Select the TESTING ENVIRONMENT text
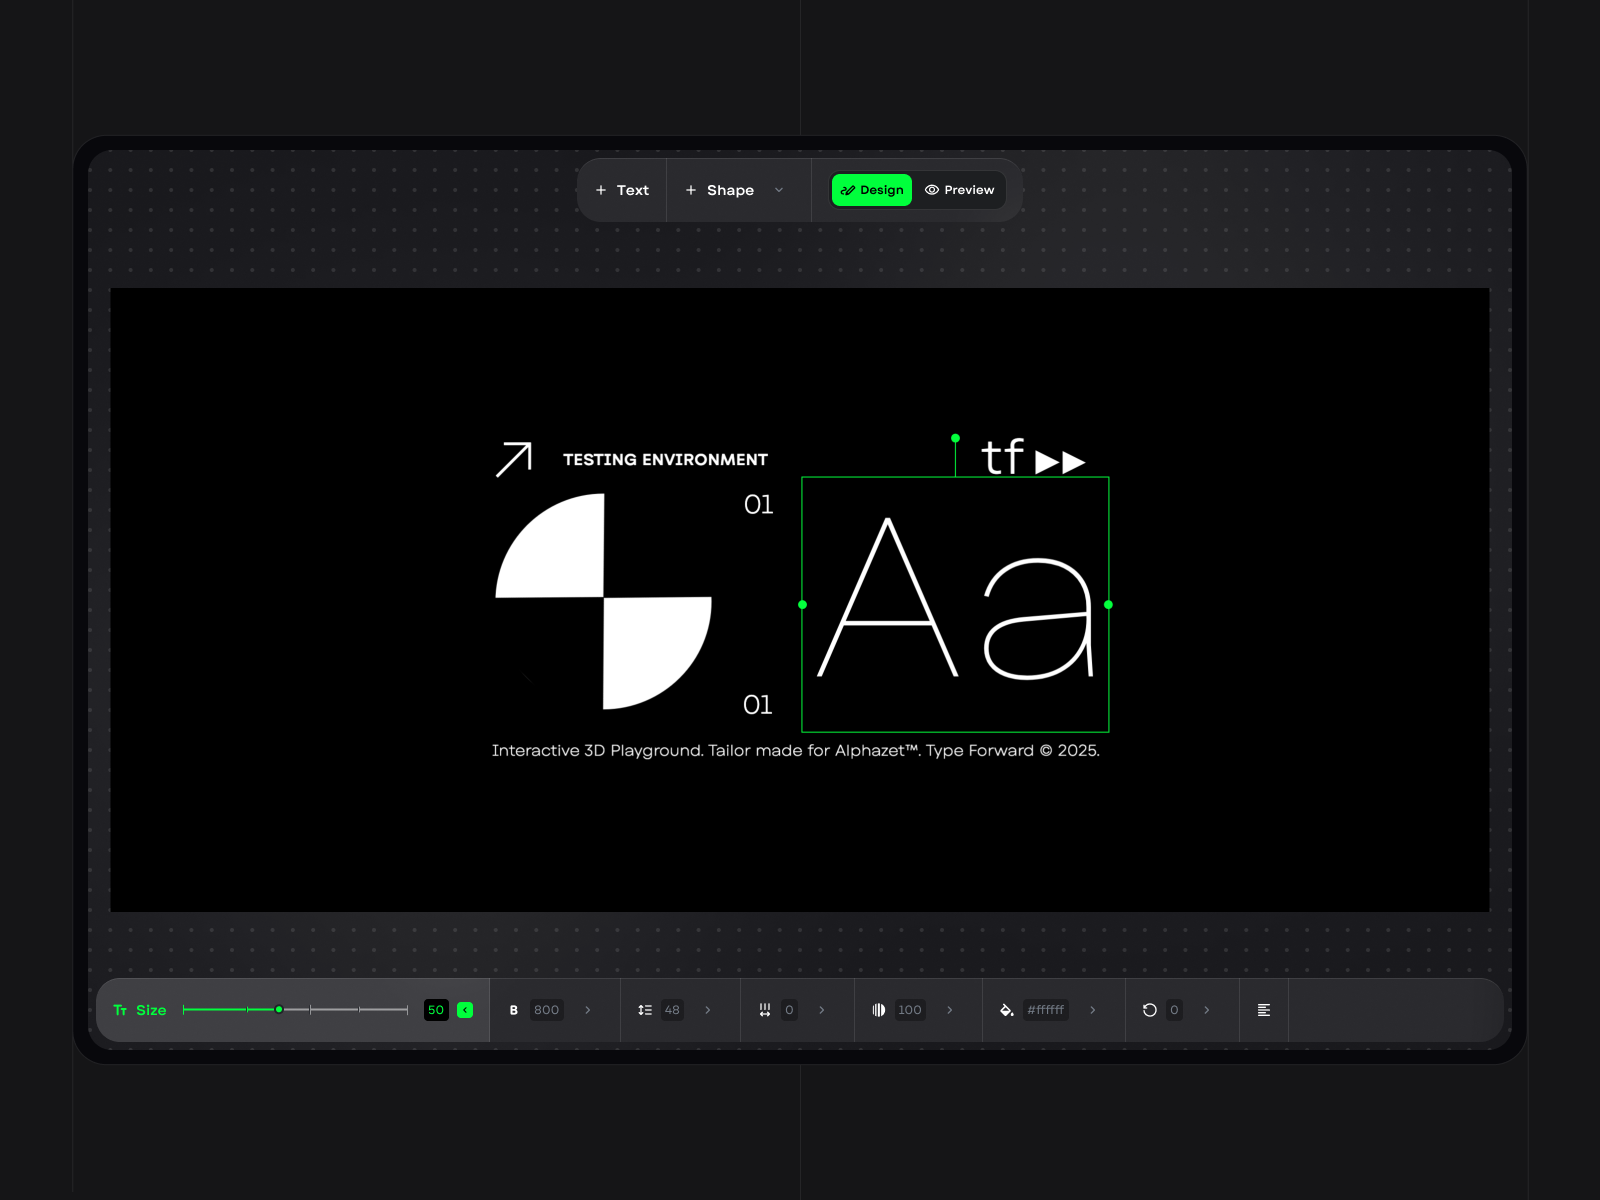This screenshot has width=1600, height=1200. [x=665, y=460]
